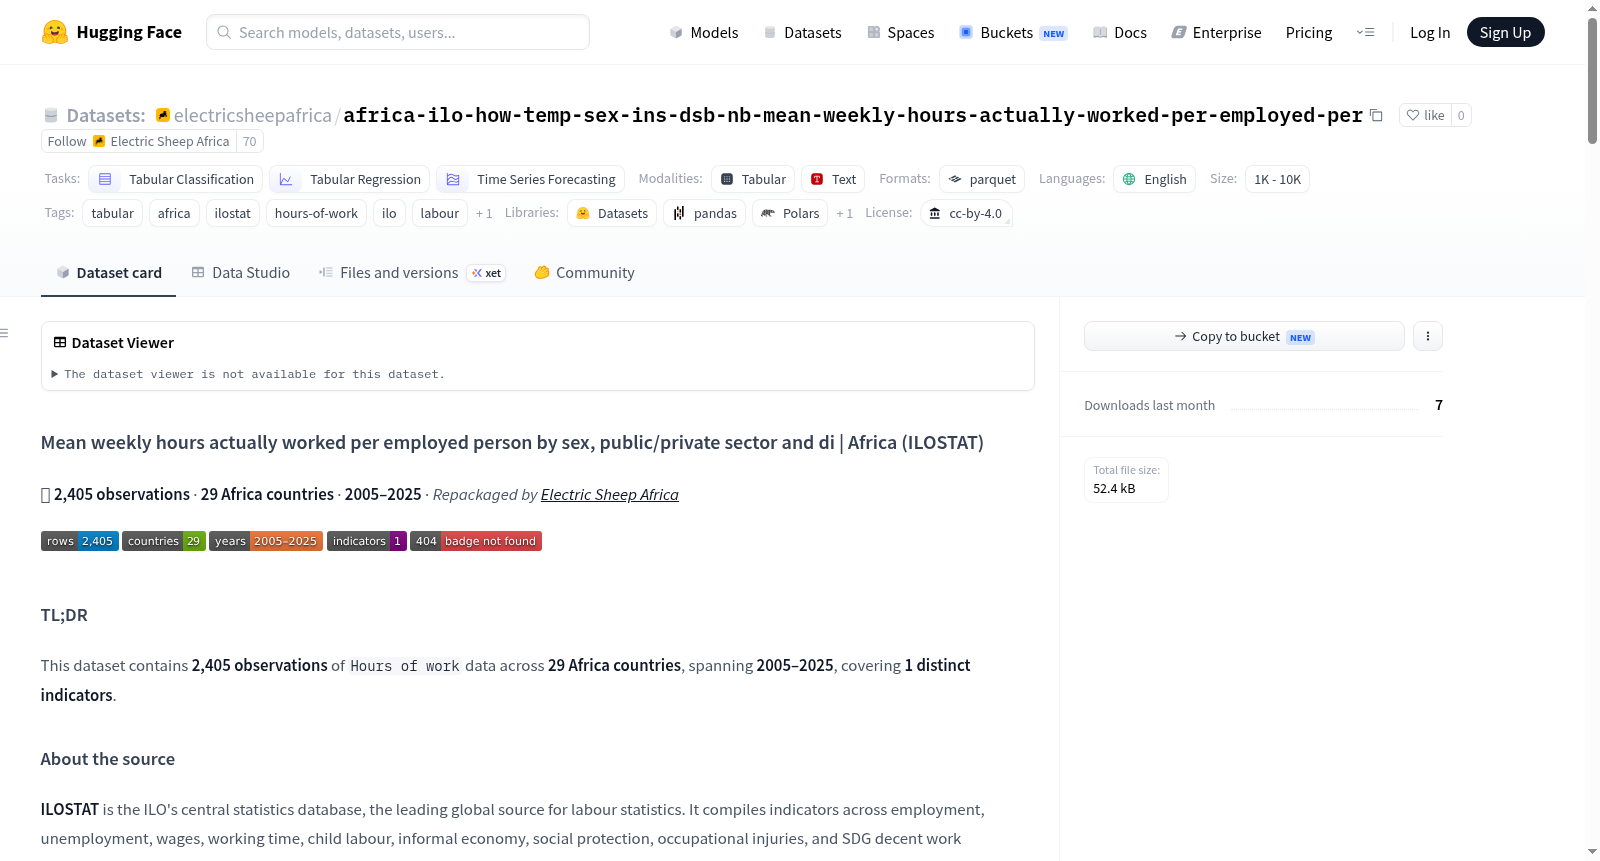The width and height of the screenshot is (1600, 861).
Task: Click the ilo tag
Action: [389, 213]
